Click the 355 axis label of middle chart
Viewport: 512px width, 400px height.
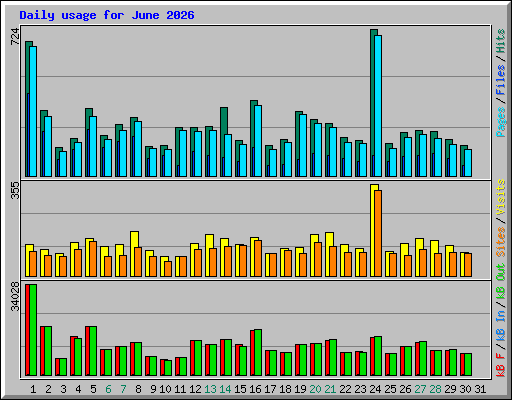(x=15, y=191)
